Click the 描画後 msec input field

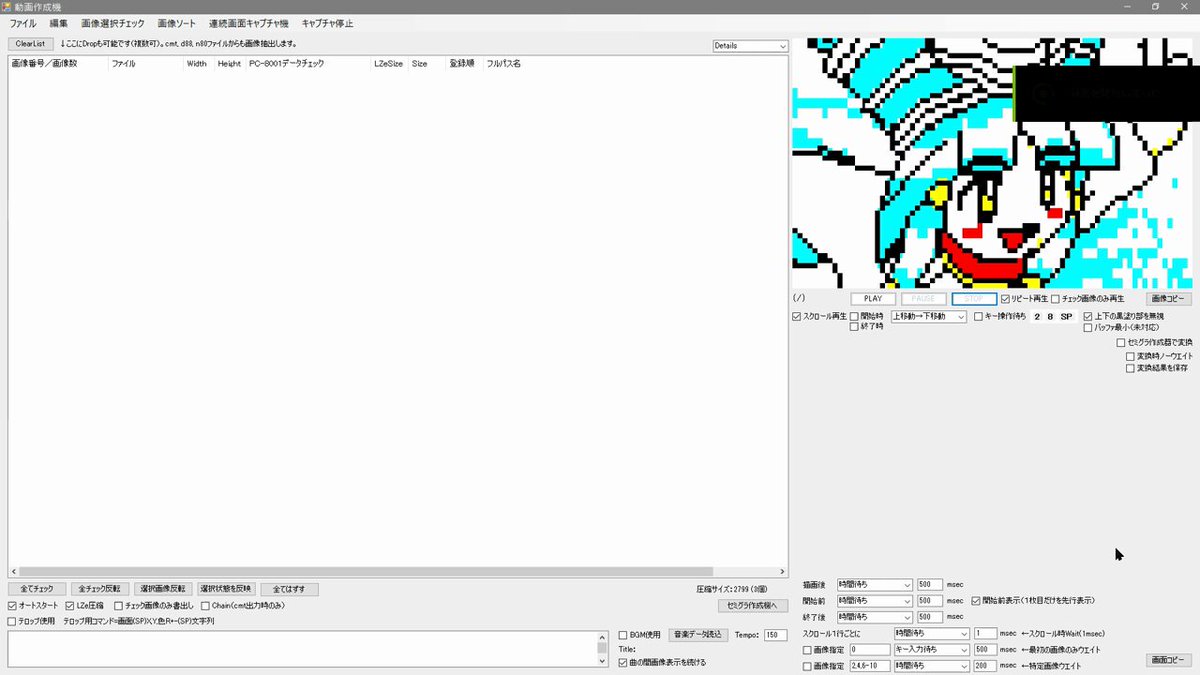pyautogui.click(x=930, y=584)
